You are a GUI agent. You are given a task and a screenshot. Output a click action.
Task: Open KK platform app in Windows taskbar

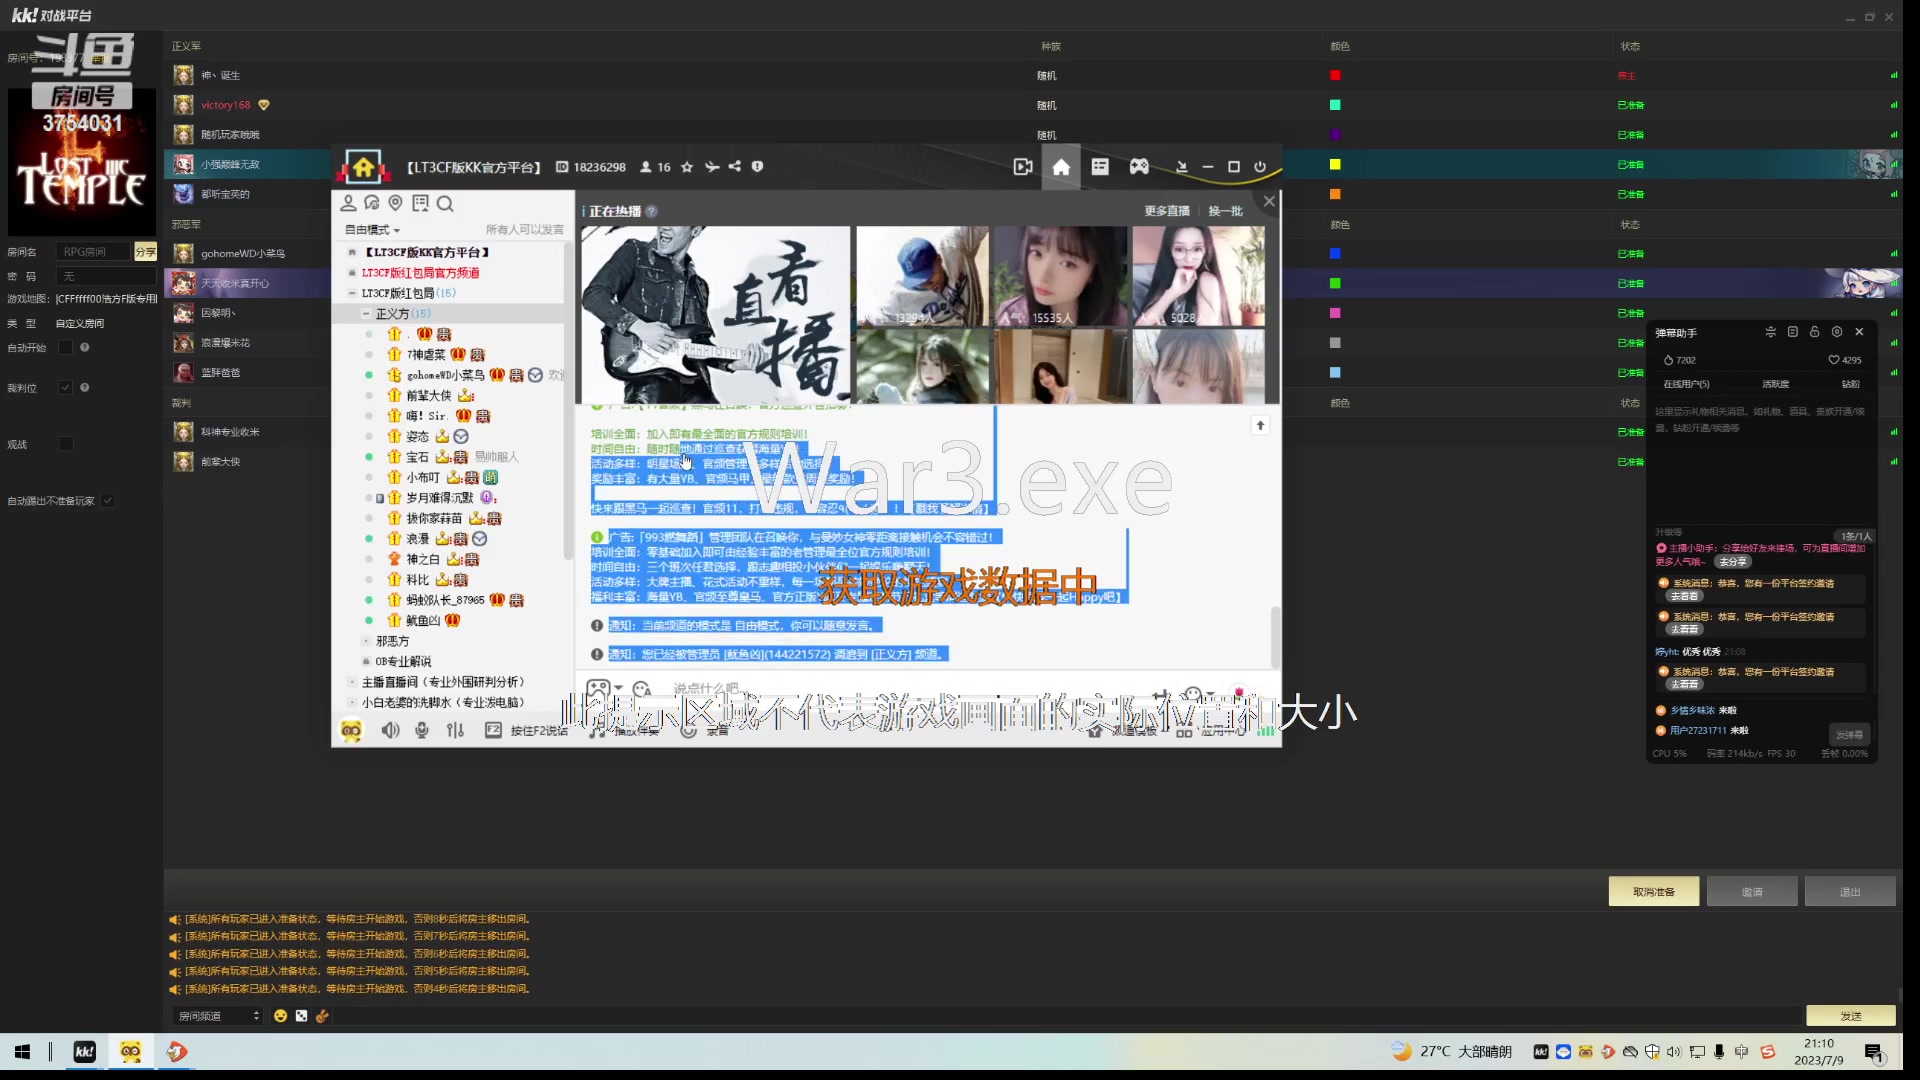pyautogui.click(x=85, y=1051)
